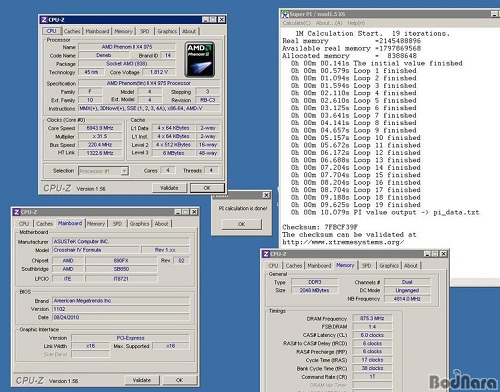This screenshot has height=392, width=500.
Task: Click the Bus Speed value 220.4 MHz
Action: 100,145
